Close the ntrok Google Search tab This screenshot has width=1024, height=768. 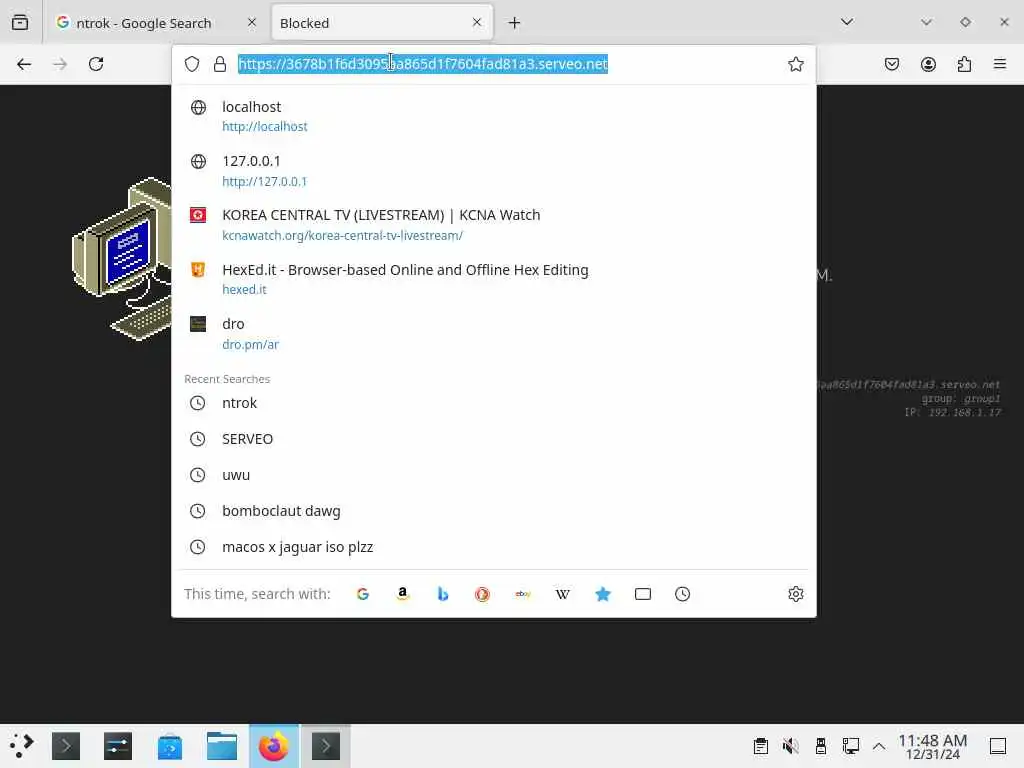252,23
